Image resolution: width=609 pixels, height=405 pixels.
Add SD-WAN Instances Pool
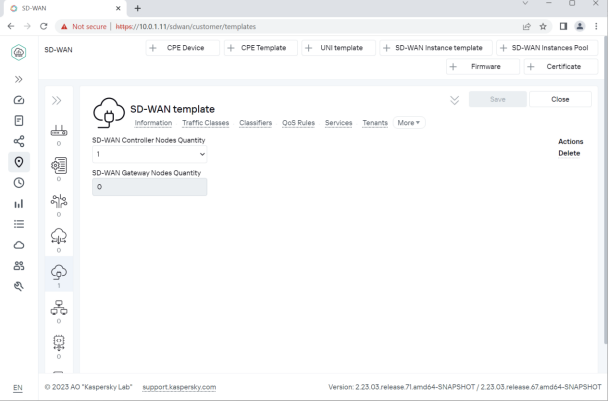click(x=547, y=48)
